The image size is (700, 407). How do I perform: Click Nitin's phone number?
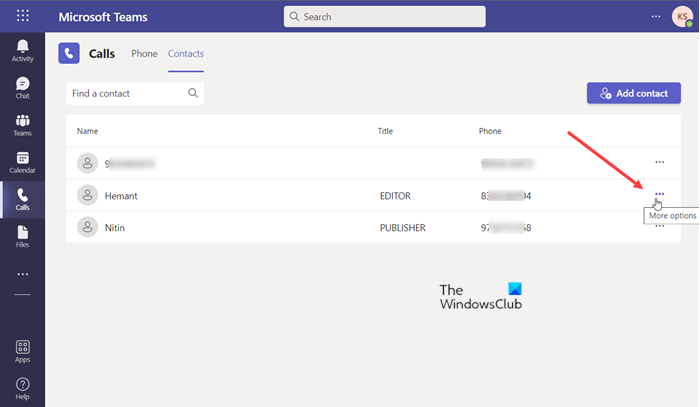point(506,228)
